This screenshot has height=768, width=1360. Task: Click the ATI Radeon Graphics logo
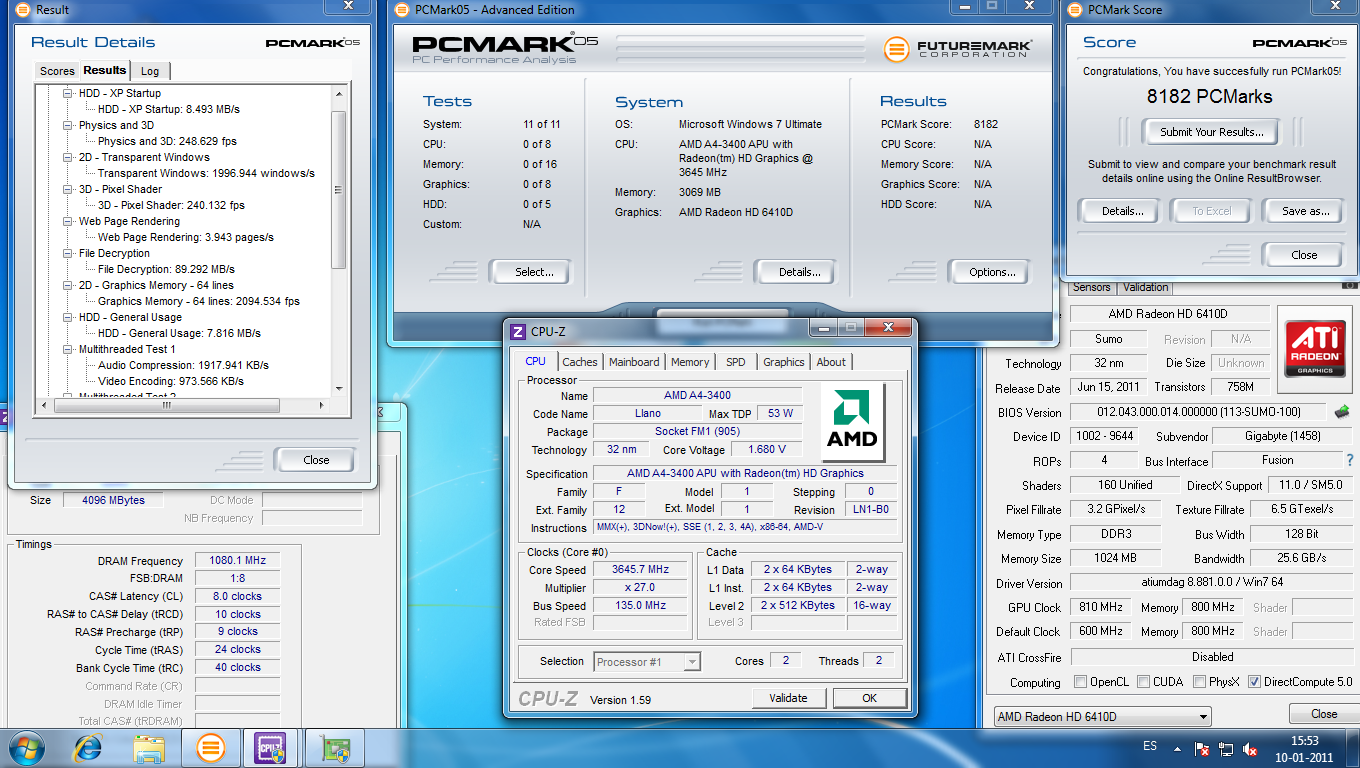point(1313,348)
